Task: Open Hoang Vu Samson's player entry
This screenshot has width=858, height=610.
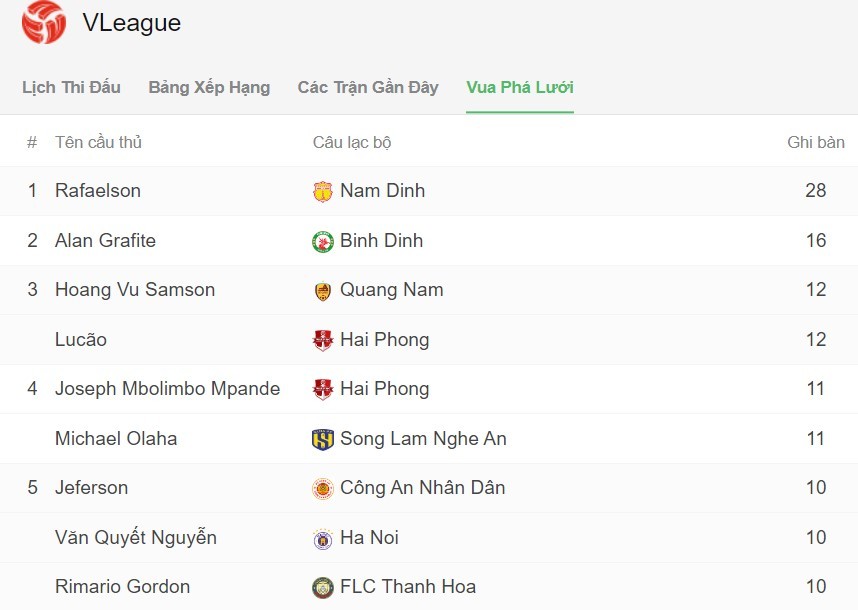Action: [135, 290]
